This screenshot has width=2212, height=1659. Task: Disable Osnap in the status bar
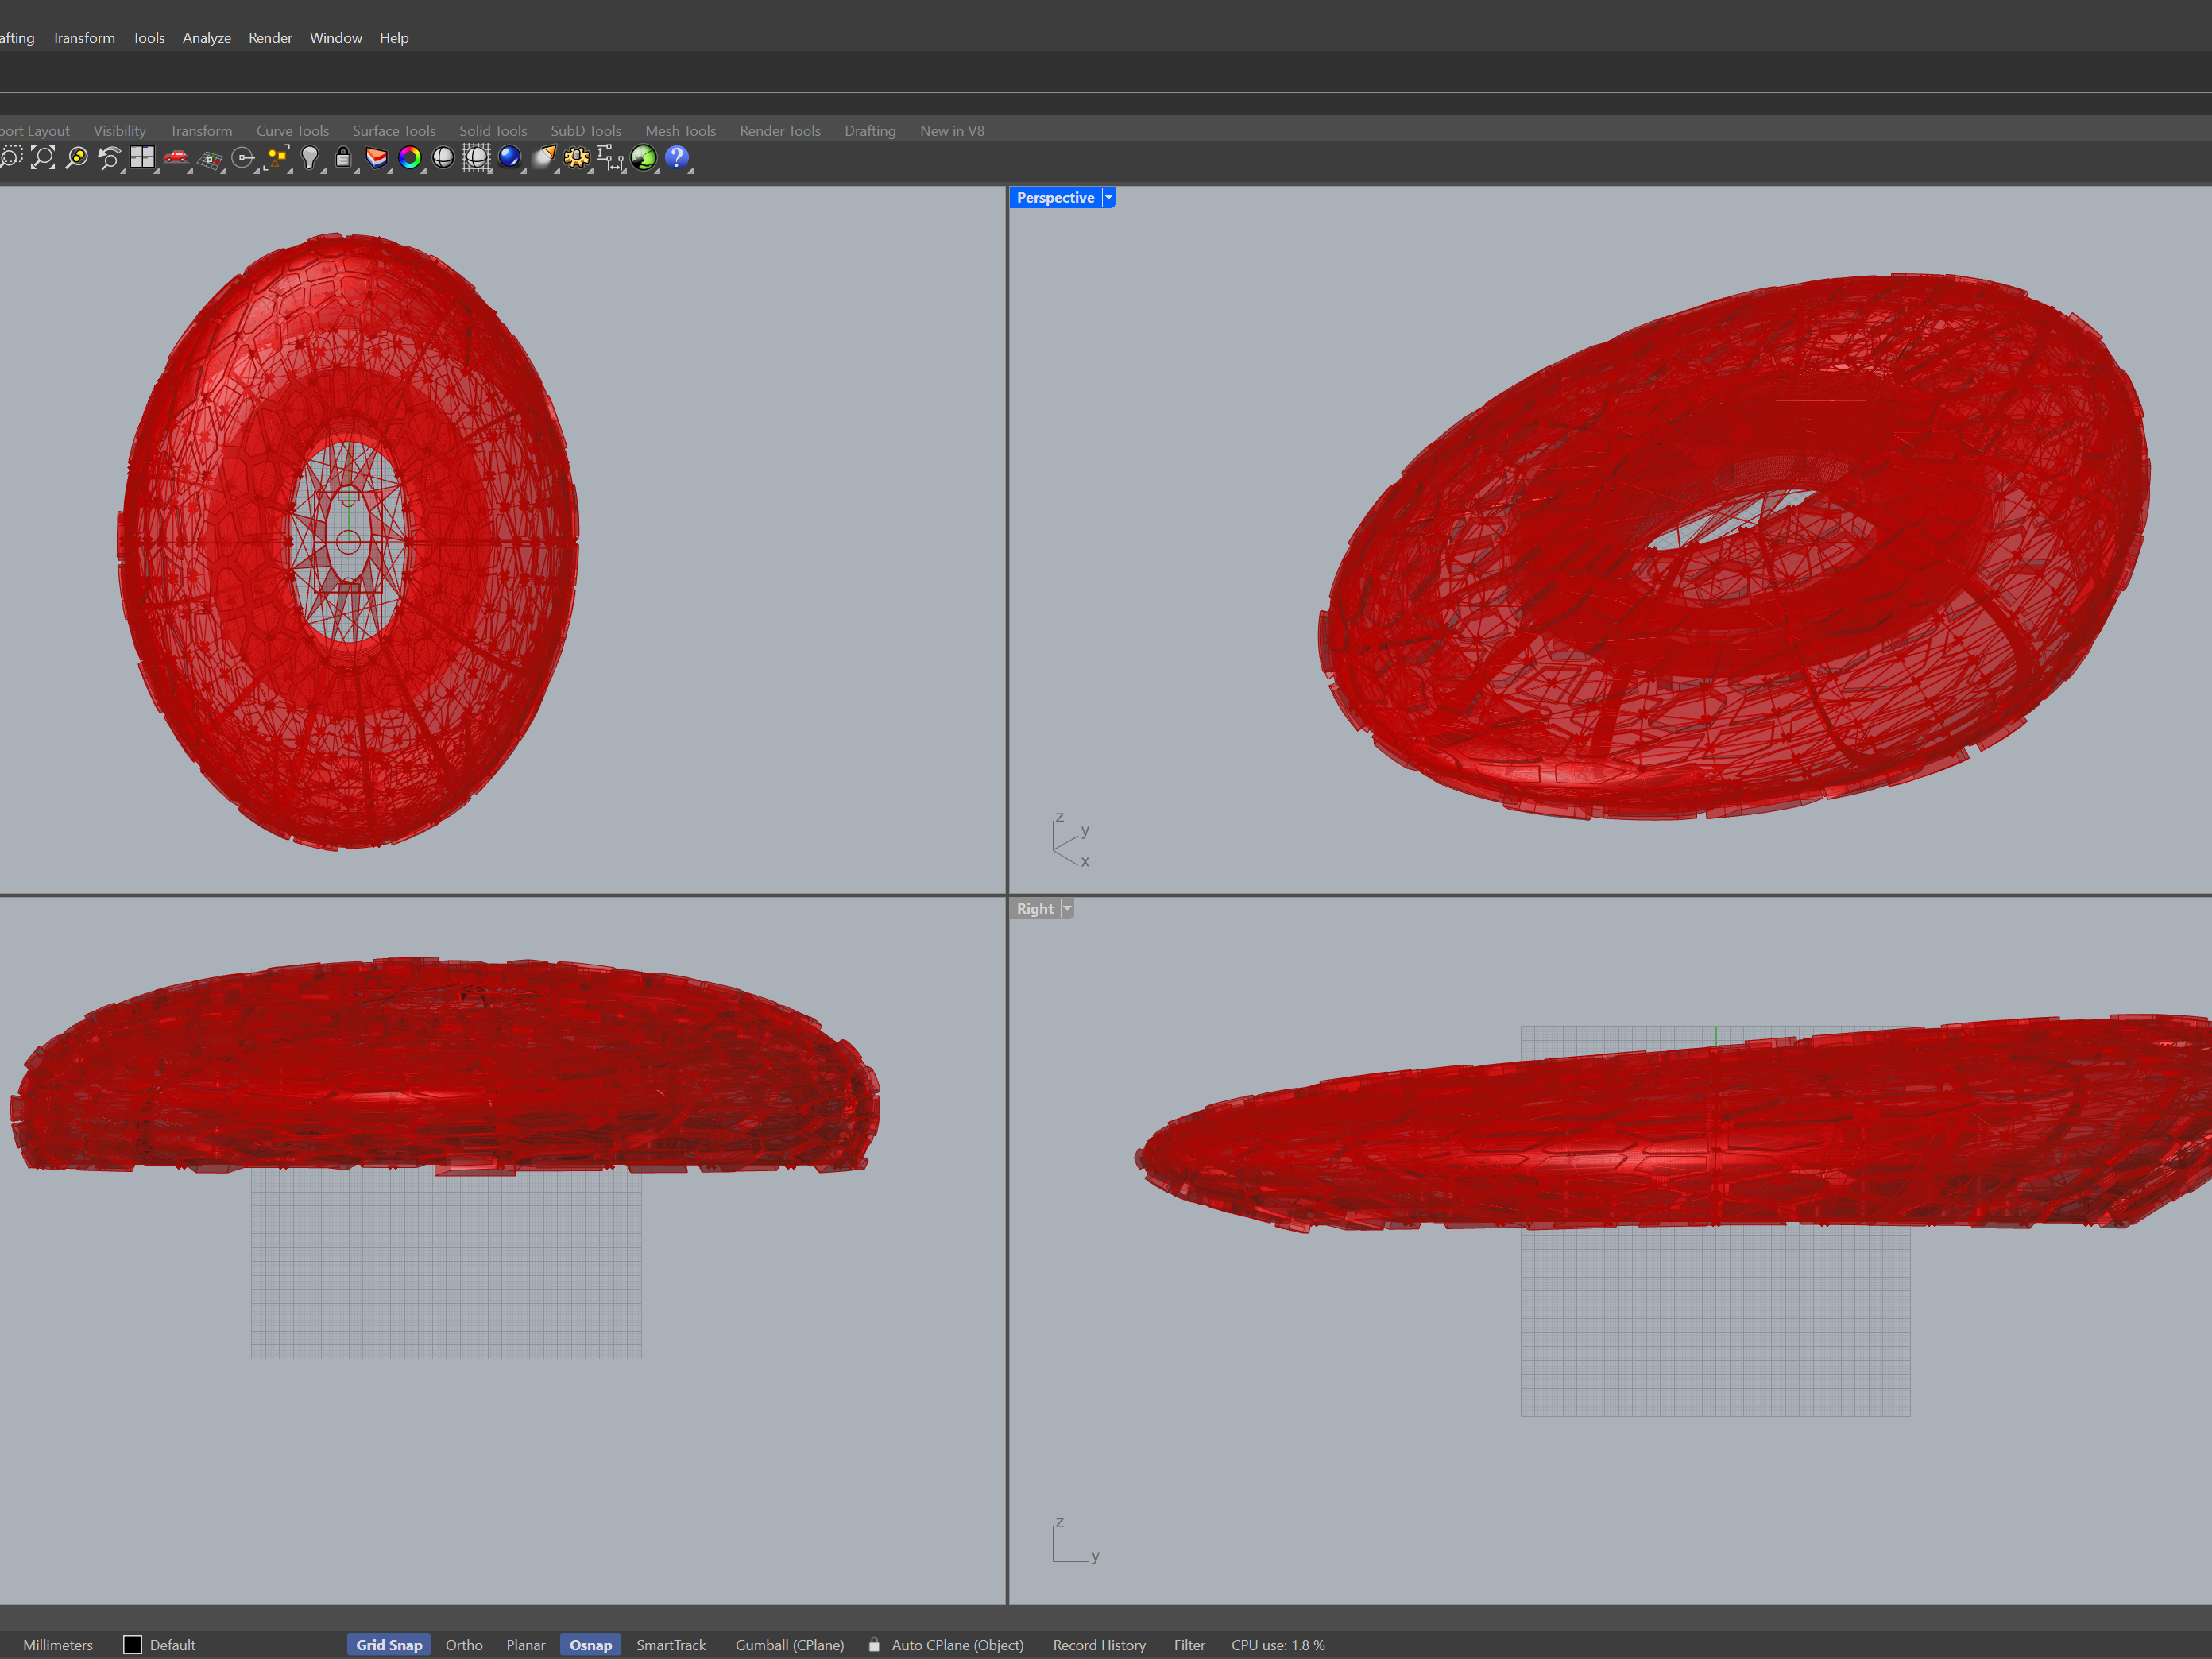590,1645
